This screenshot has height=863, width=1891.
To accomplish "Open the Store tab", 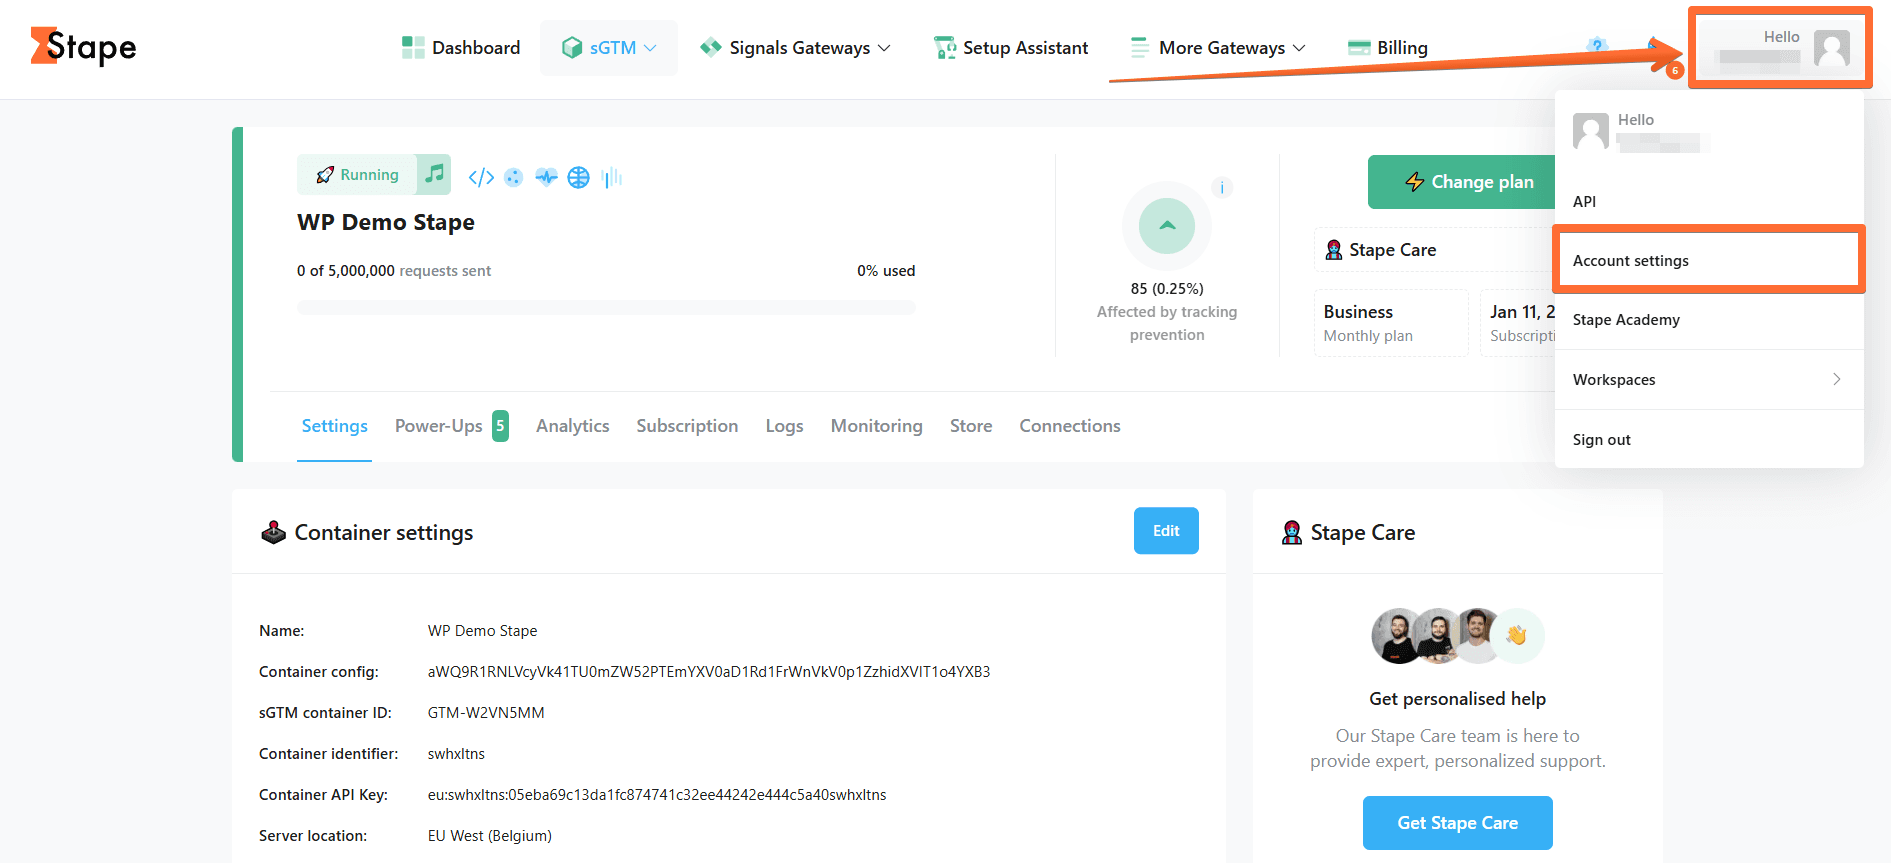I will (x=971, y=426).
